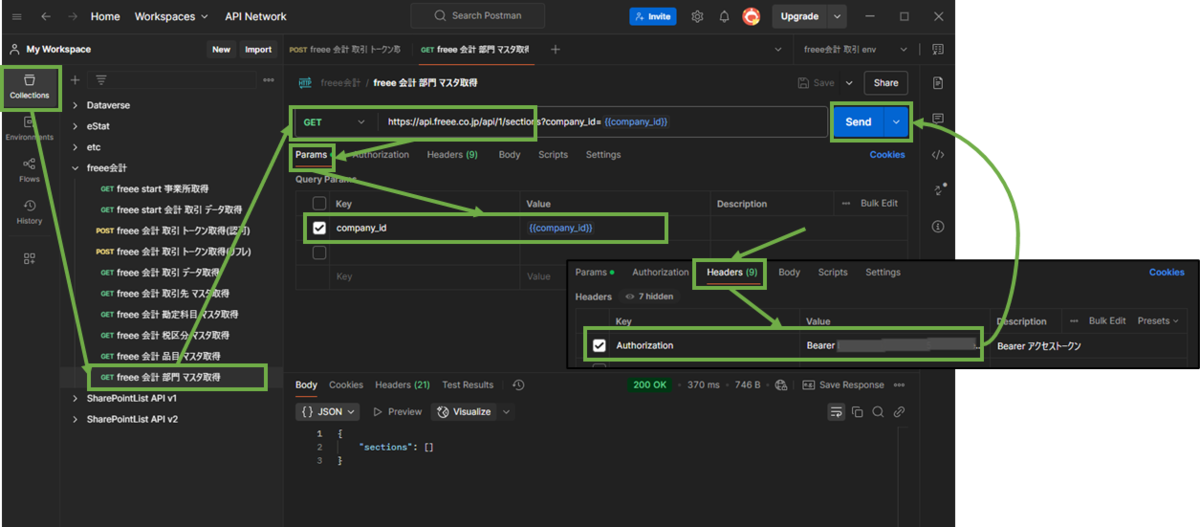Image resolution: width=1200 pixels, height=527 pixels.
Task: Open the environment quick look icon
Action: (937, 49)
